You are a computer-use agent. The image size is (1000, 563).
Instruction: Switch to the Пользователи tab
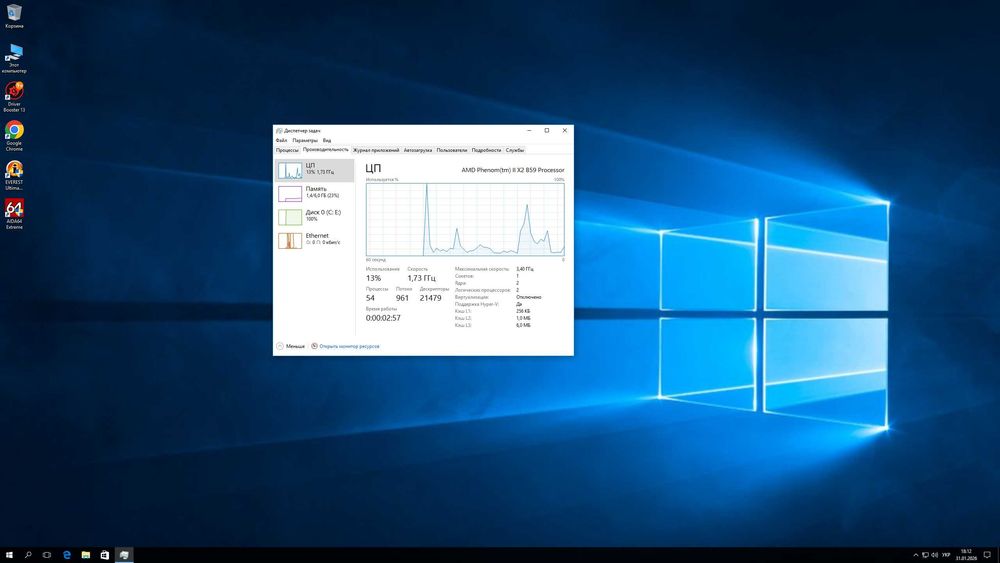coord(452,150)
